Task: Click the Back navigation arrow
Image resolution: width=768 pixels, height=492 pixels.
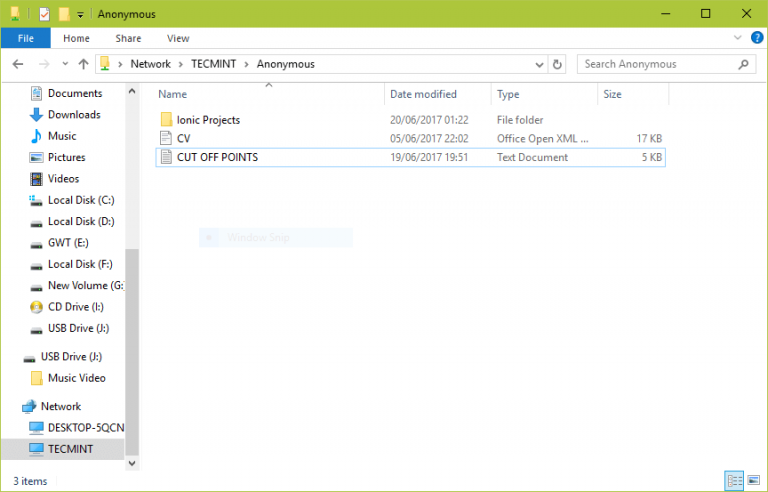Action: (18, 64)
